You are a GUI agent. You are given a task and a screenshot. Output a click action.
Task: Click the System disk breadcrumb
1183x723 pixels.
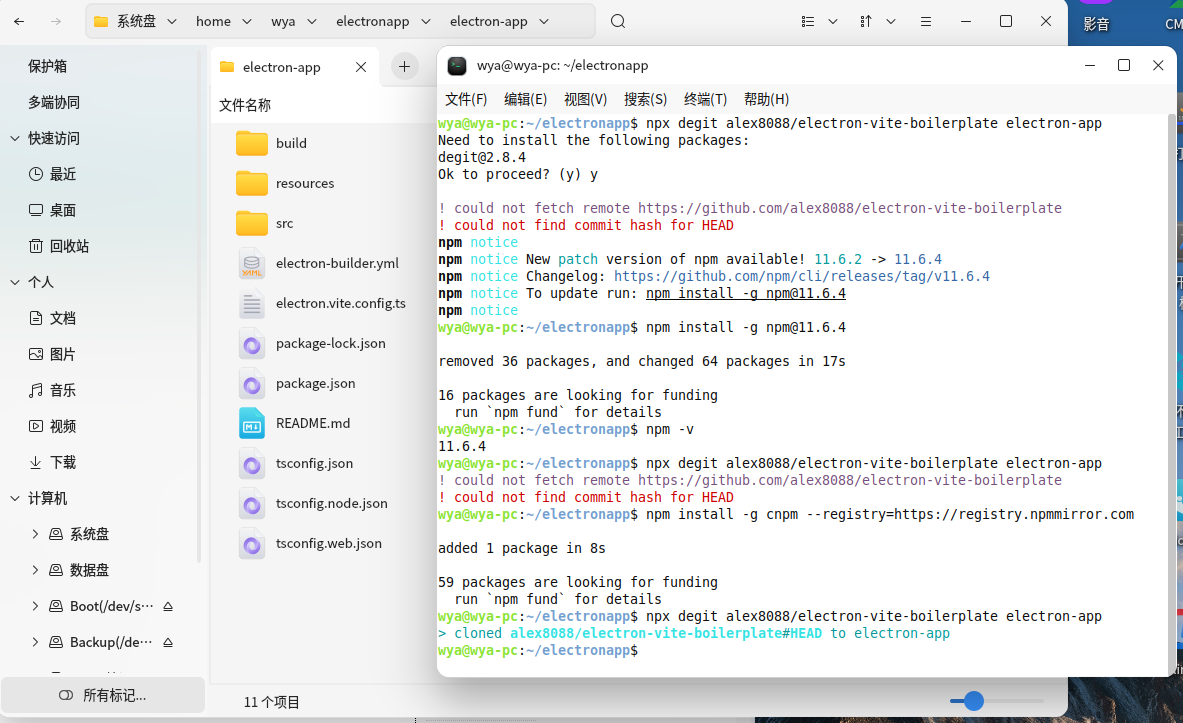pyautogui.click(x=136, y=21)
